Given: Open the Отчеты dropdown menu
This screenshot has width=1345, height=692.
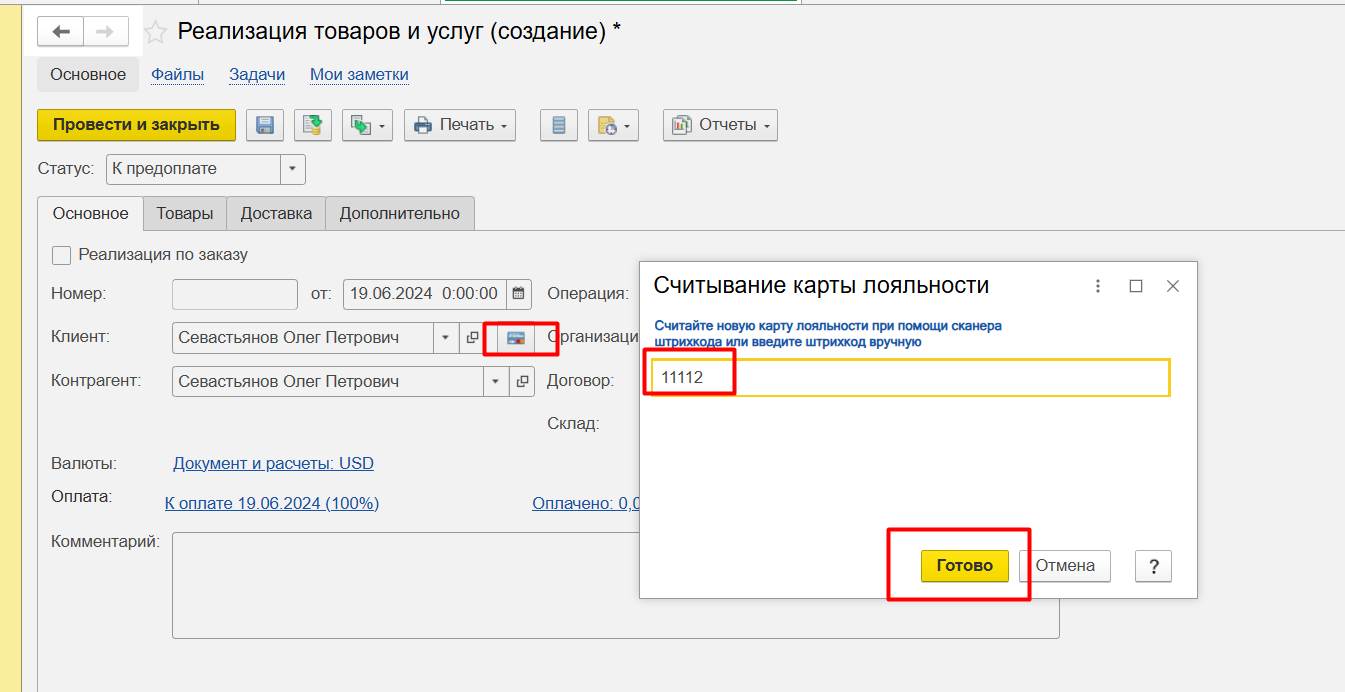Looking at the screenshot, I should (x=720, y=125).
